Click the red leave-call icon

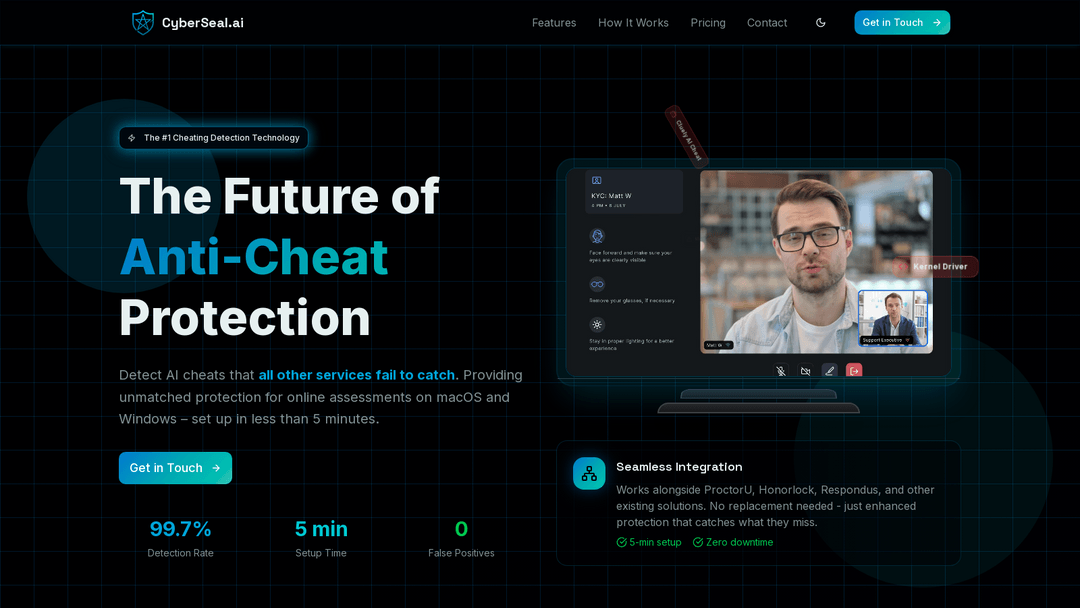point(854,370)
